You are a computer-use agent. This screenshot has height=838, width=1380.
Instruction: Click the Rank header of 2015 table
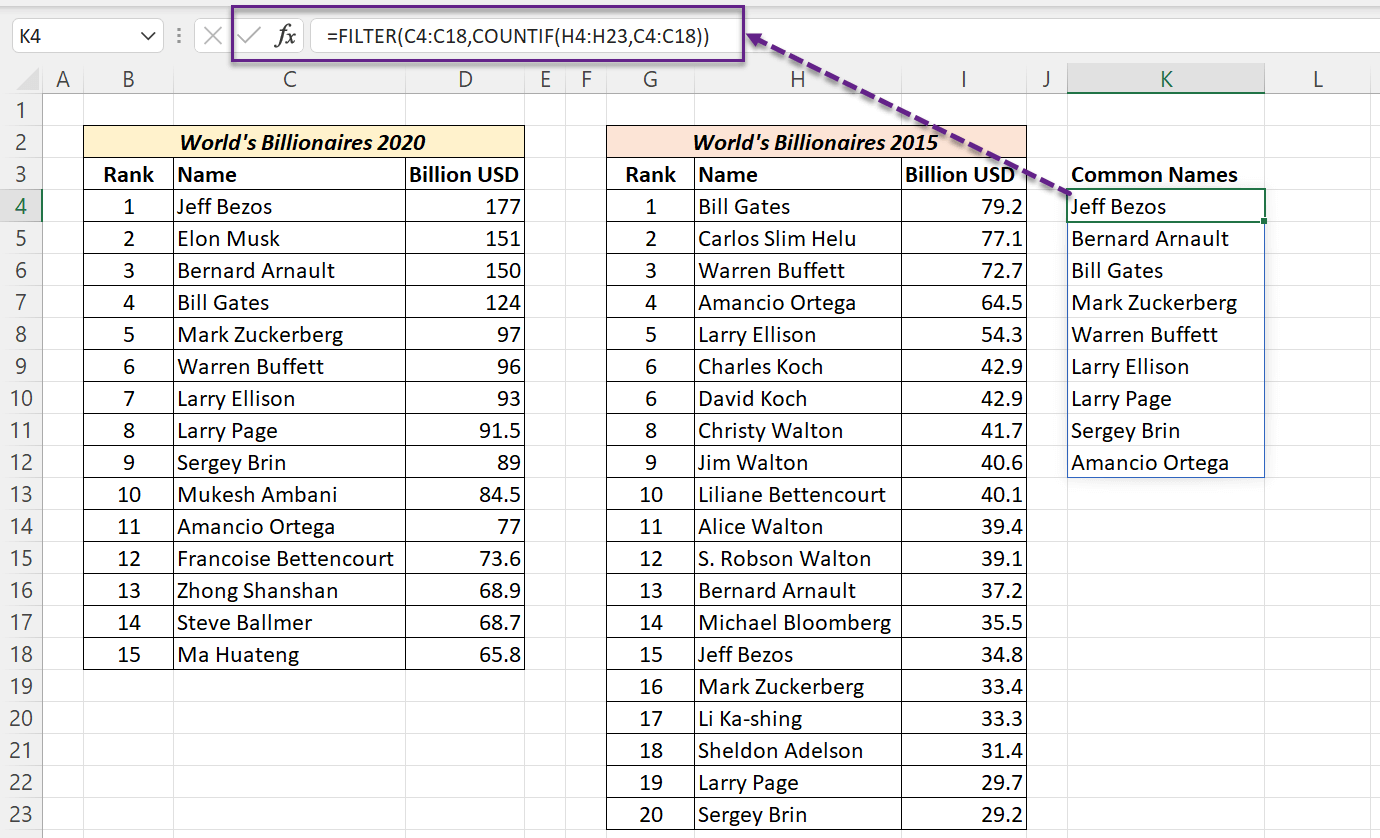[651, 174]
